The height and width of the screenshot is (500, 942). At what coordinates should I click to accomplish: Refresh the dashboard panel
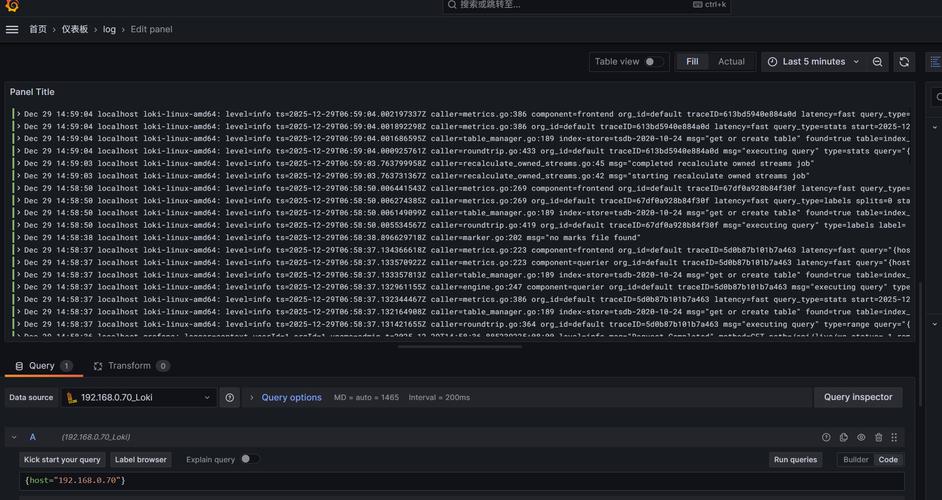click(x=904, y=62)
